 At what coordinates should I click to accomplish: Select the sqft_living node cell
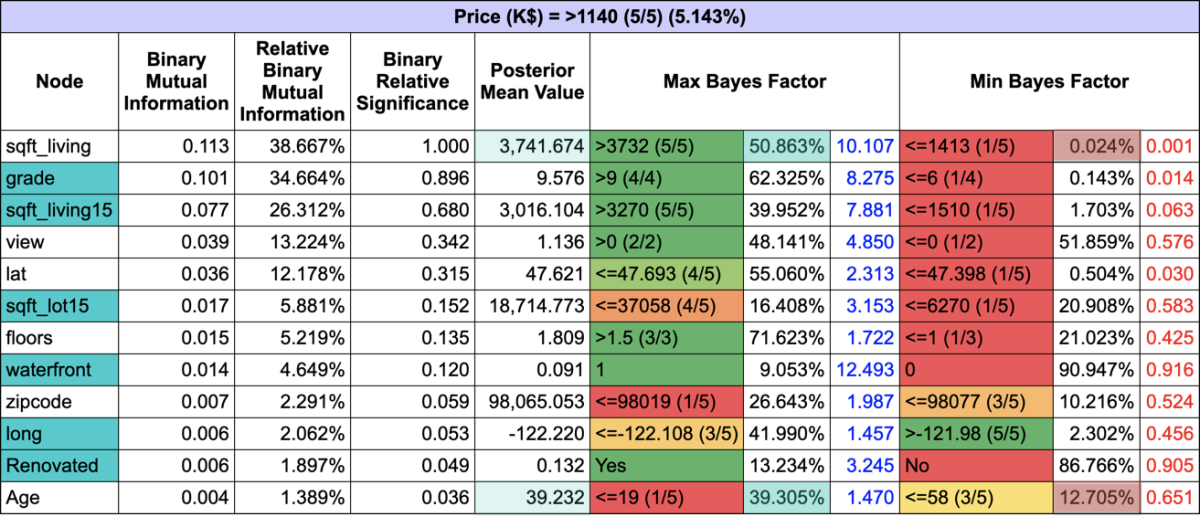click(x=60, y=146)
